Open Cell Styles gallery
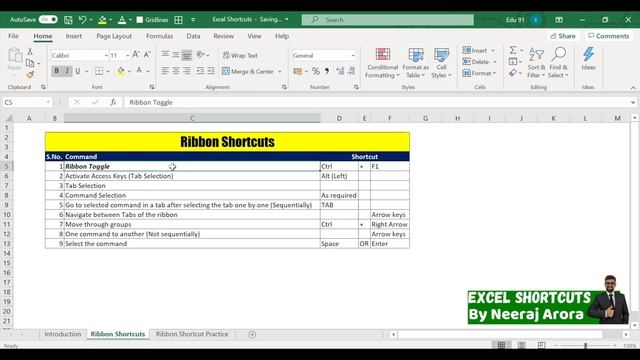 pos(441,63)
